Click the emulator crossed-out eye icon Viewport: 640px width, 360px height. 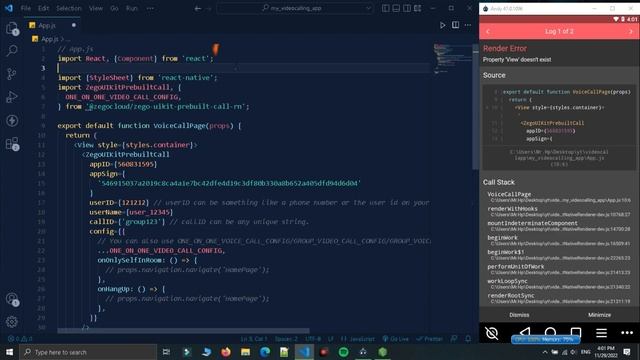pyautogui.click(x=492, y=333)
